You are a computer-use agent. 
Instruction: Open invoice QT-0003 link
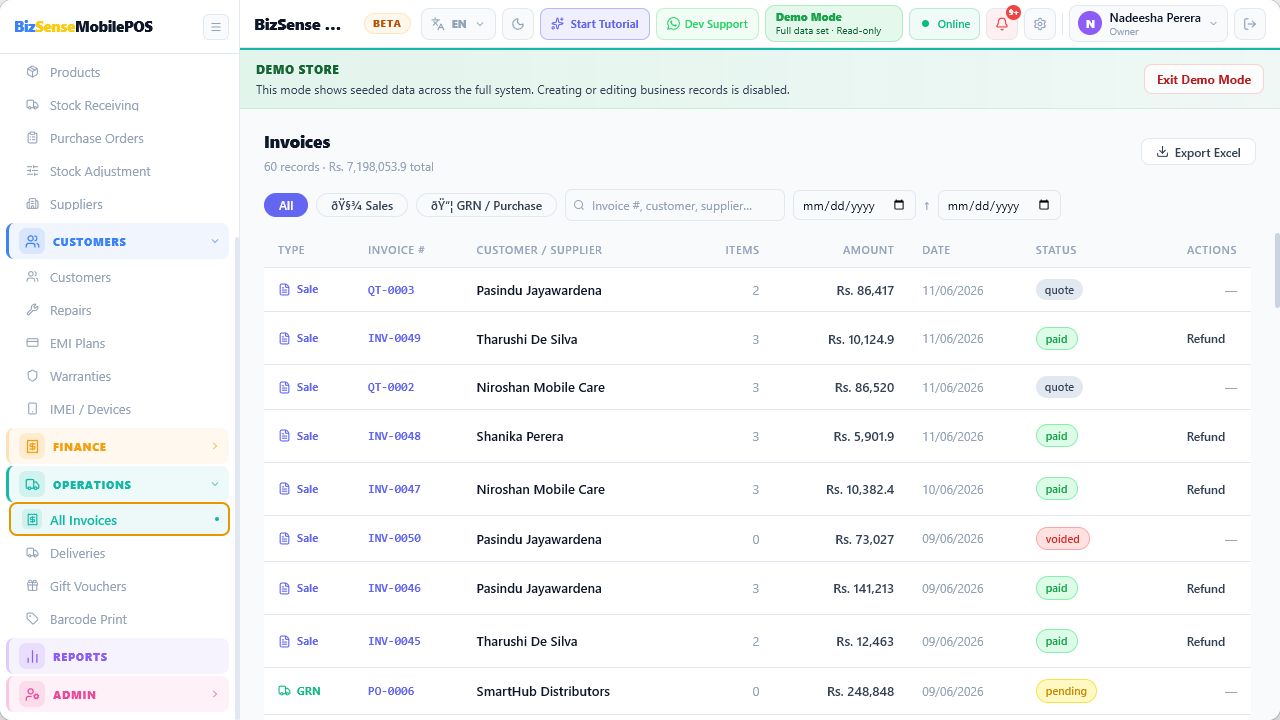tap(391, 290)
